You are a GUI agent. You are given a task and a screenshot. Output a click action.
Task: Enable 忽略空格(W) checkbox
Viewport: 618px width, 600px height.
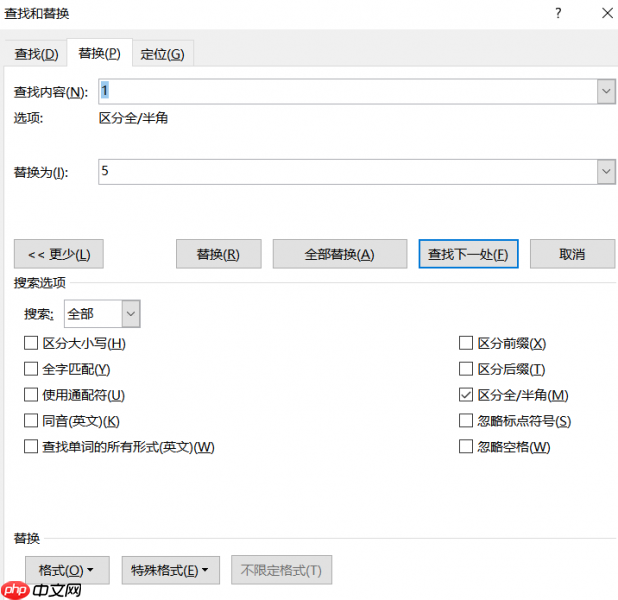click(x=466, y=447)
